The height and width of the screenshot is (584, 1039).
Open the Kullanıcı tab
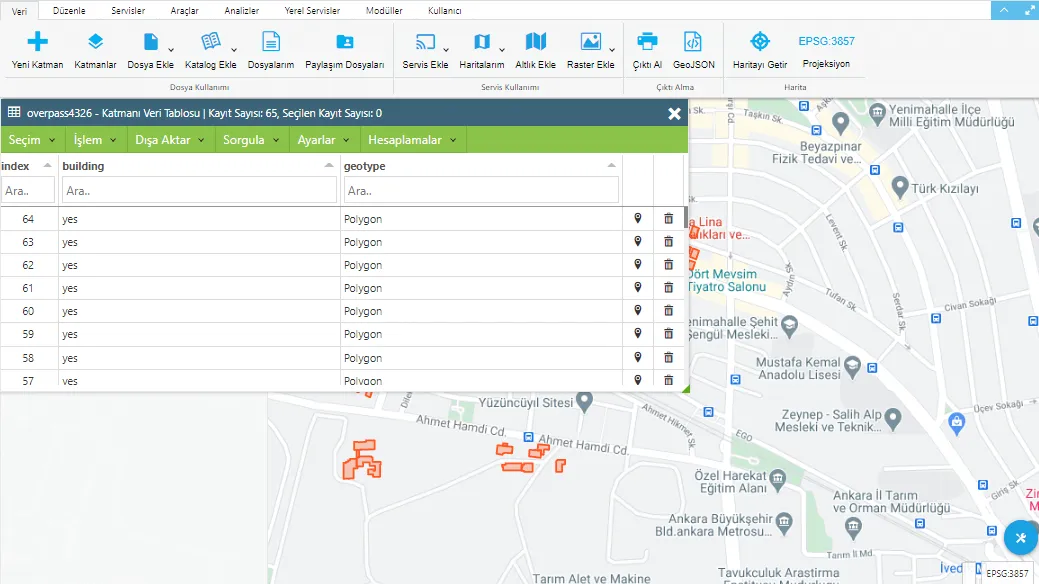point(445,11)
